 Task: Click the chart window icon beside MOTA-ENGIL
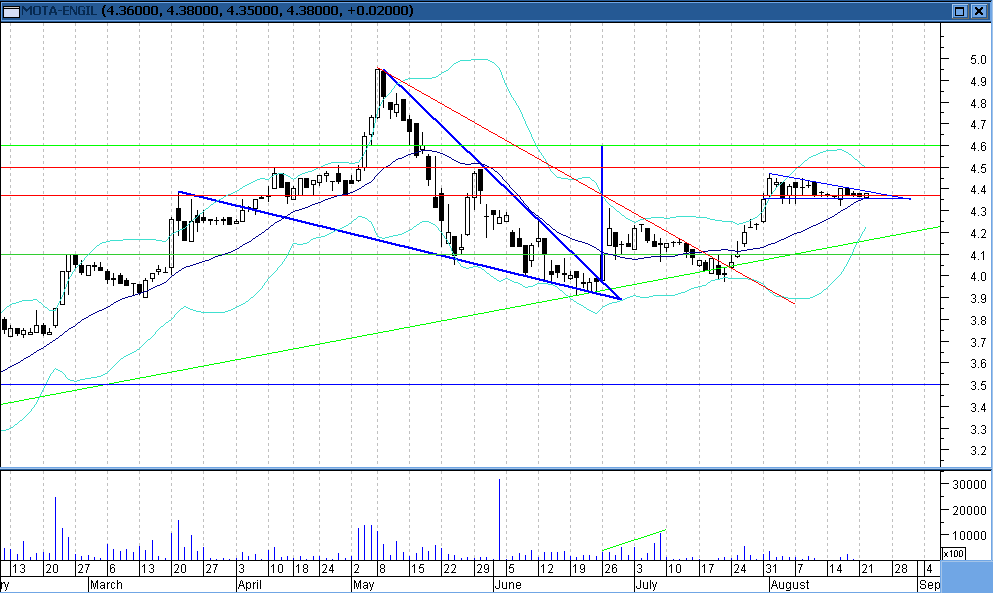(11, 11)
